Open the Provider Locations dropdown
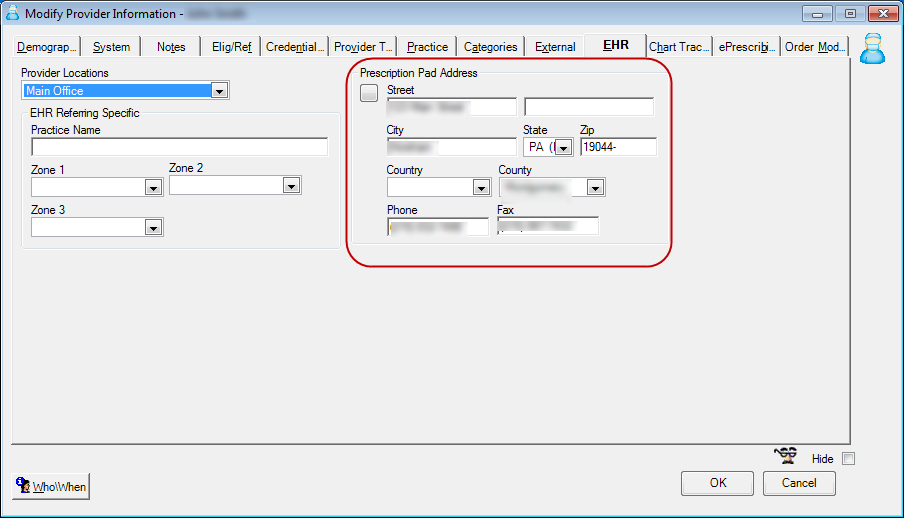 click(x=219, y=91)
